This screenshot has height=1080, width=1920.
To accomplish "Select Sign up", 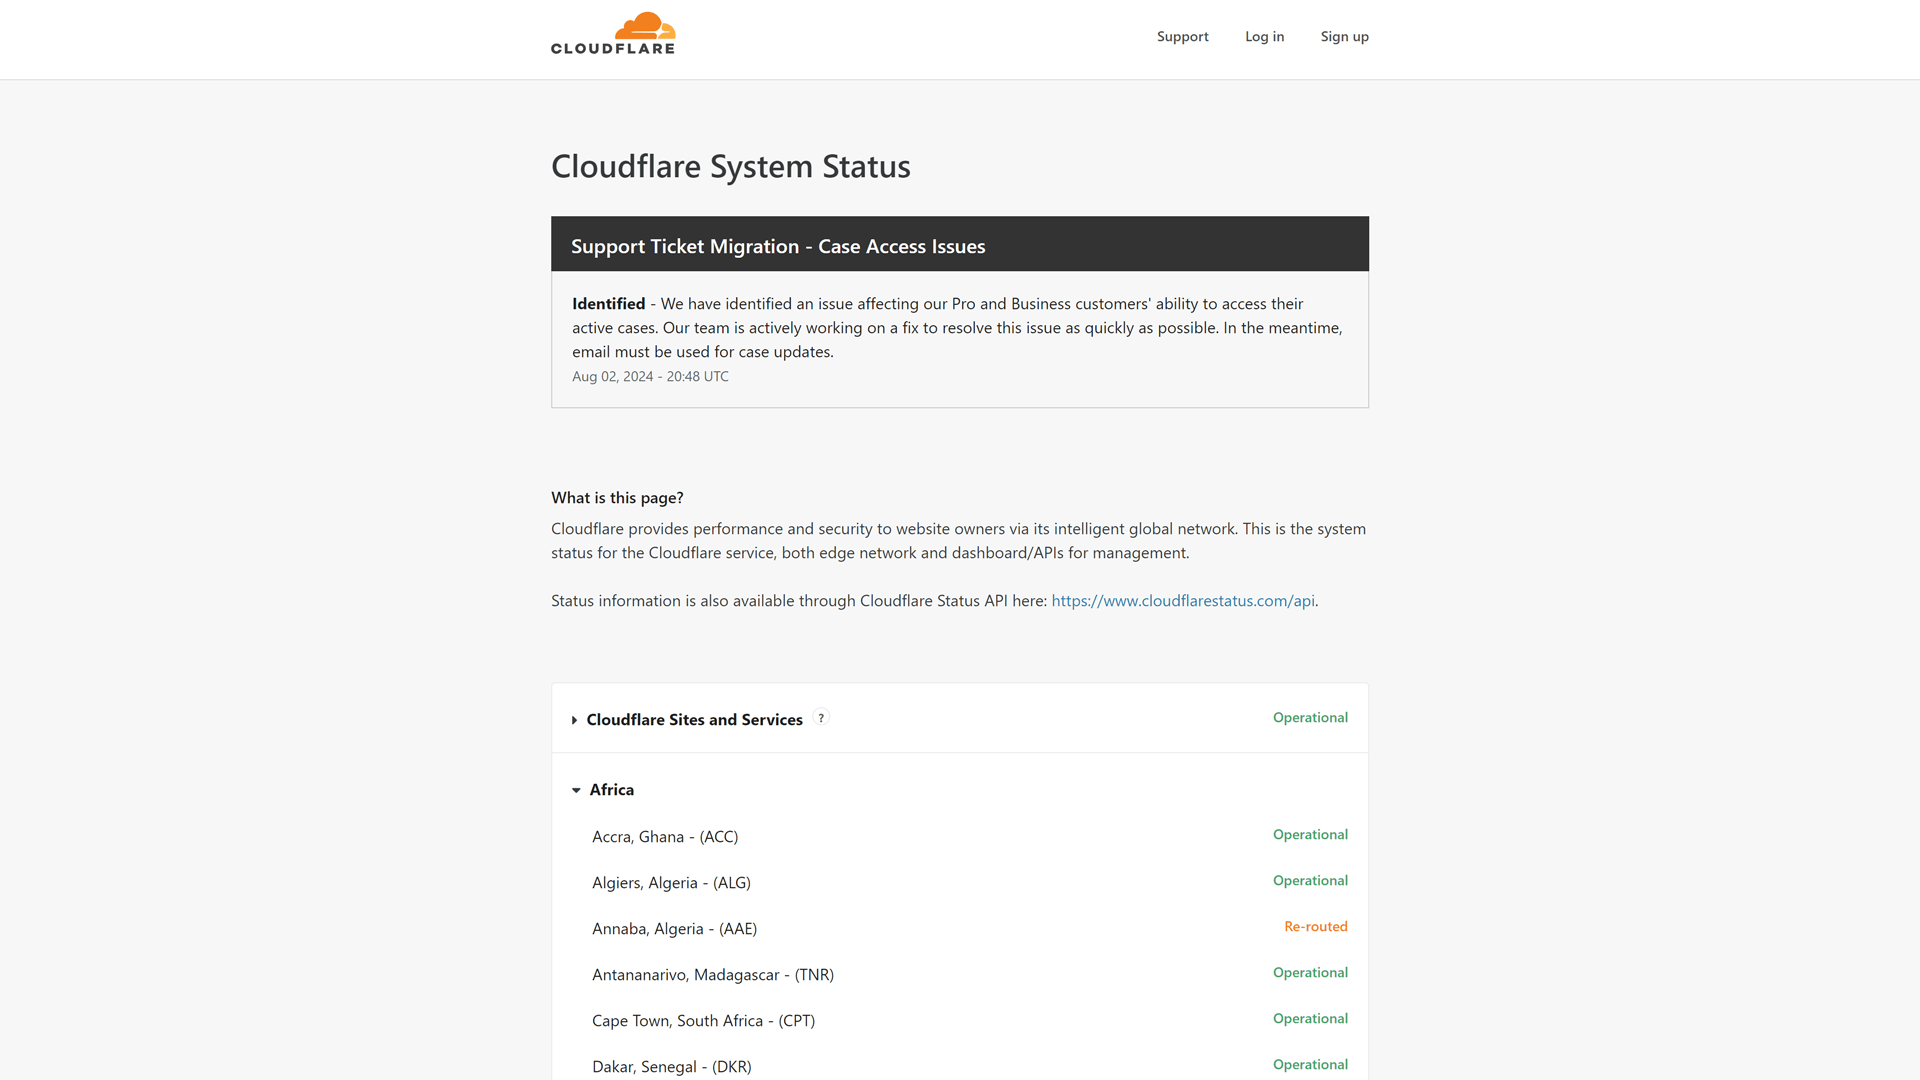I will [x=1344, y=36].
